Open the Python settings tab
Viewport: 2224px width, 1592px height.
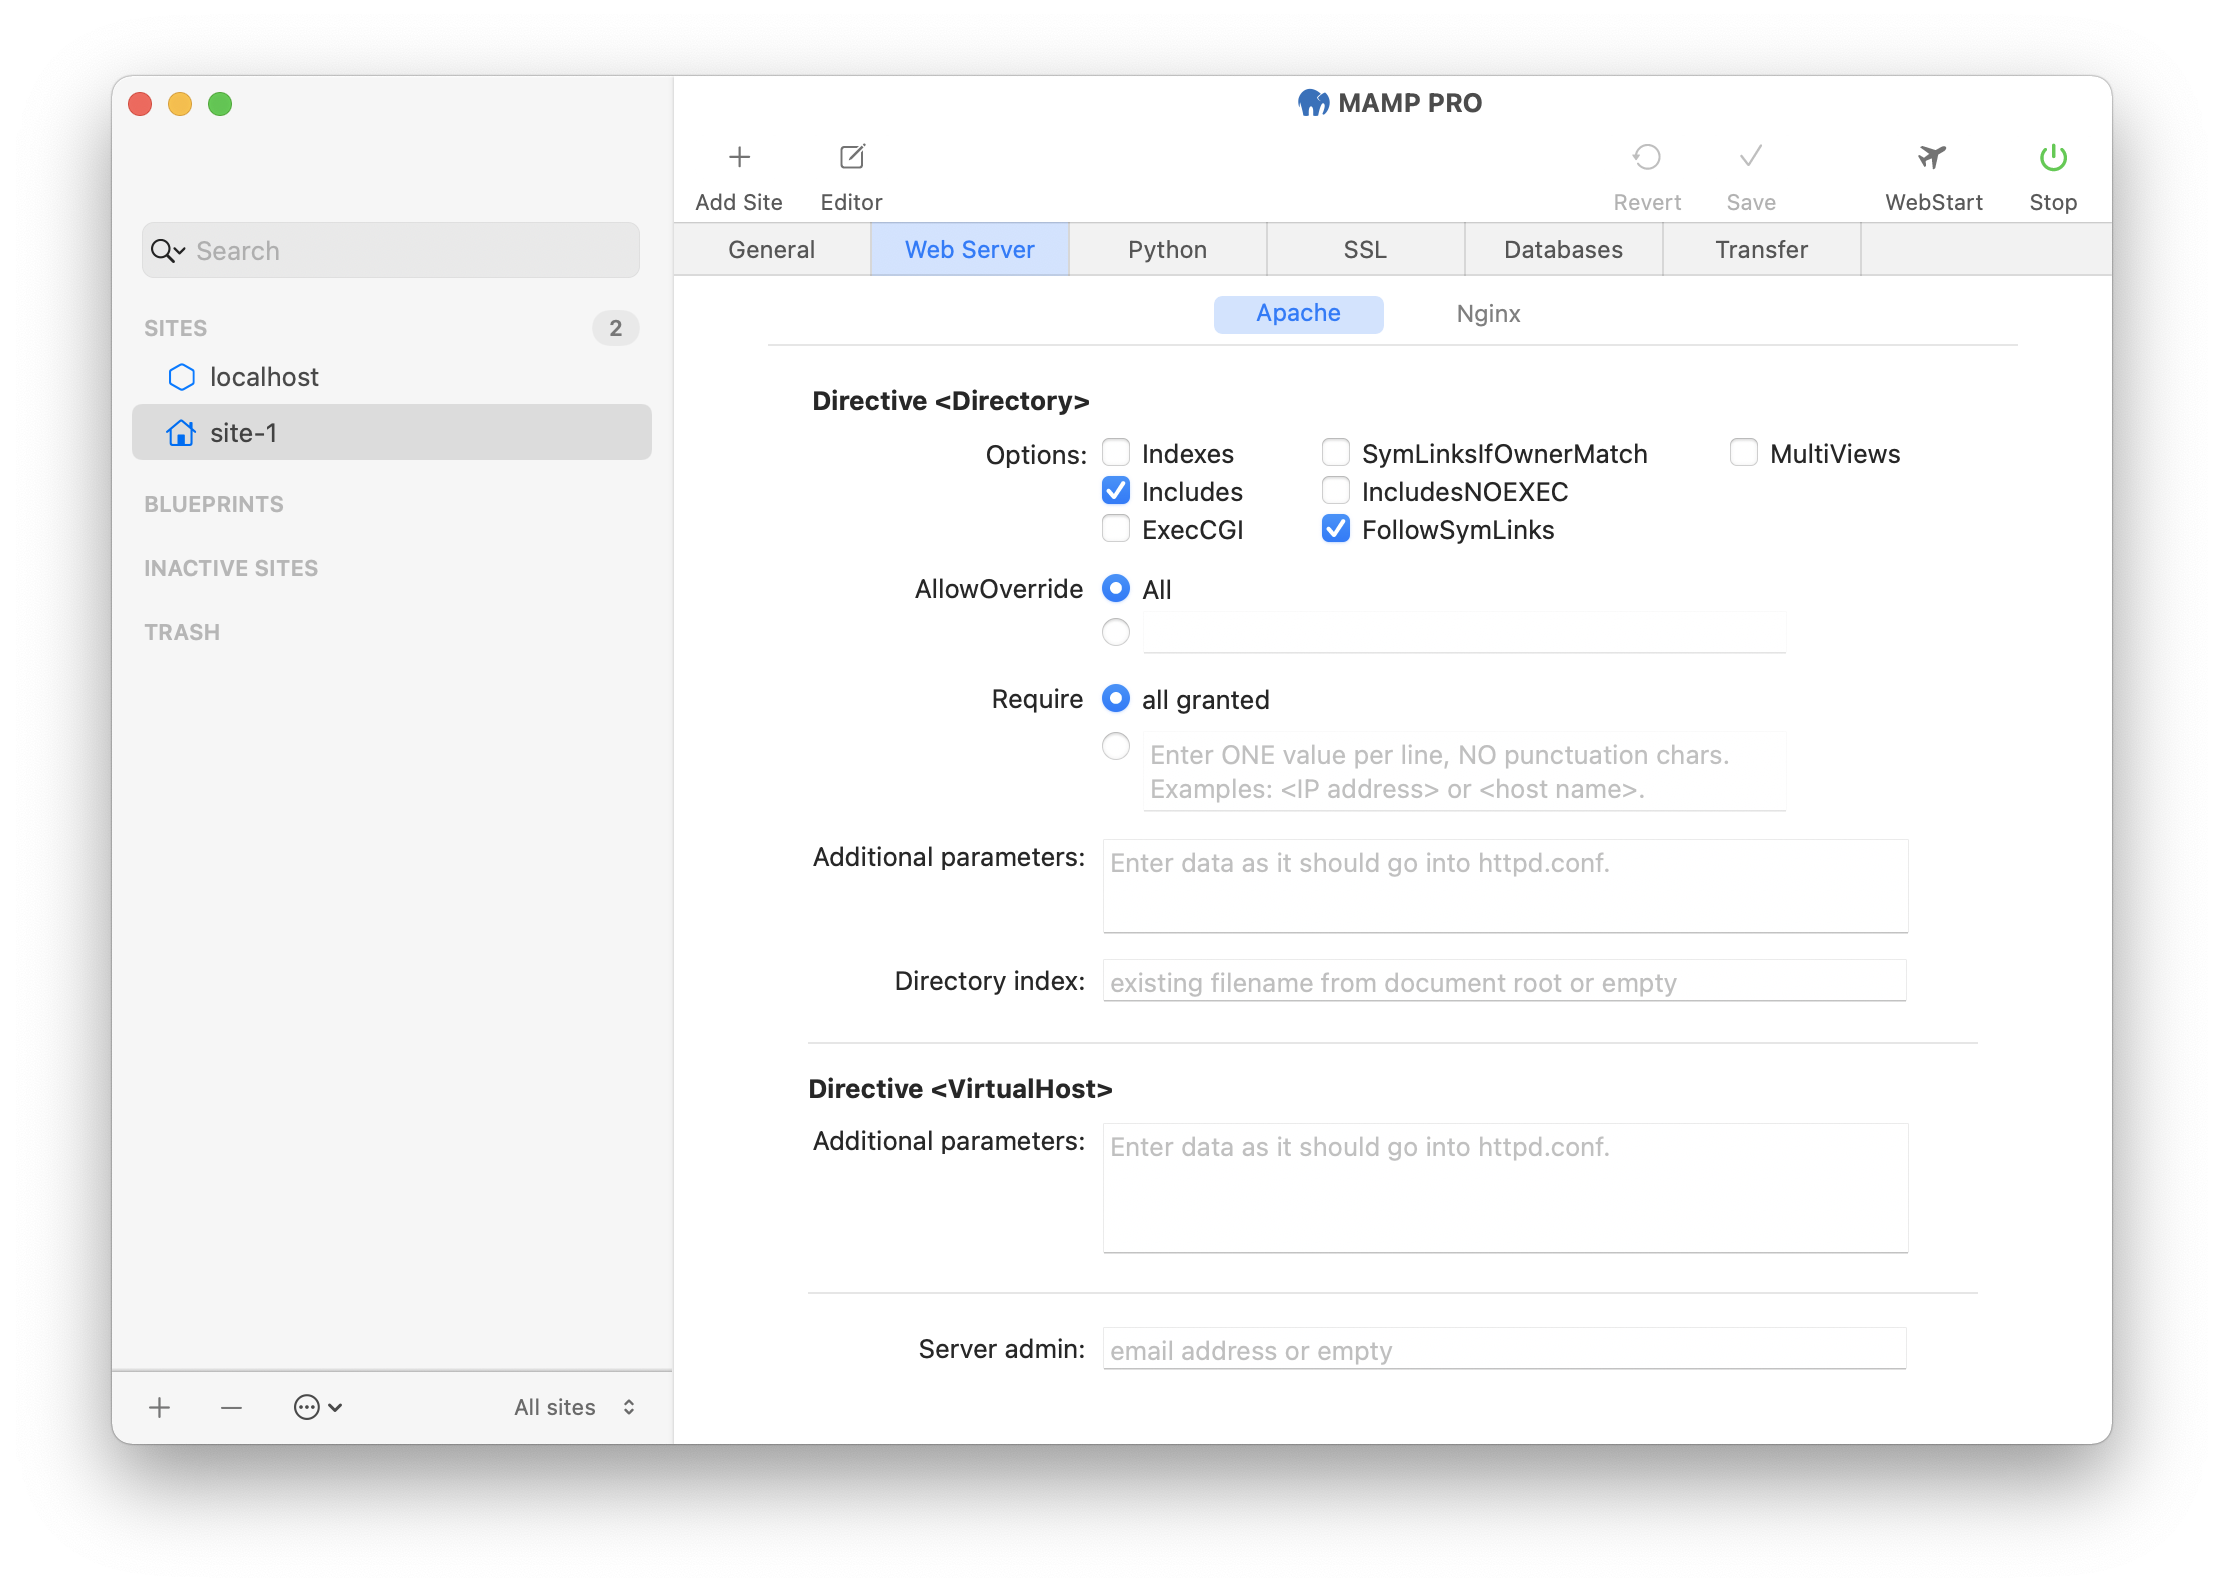1165,248
